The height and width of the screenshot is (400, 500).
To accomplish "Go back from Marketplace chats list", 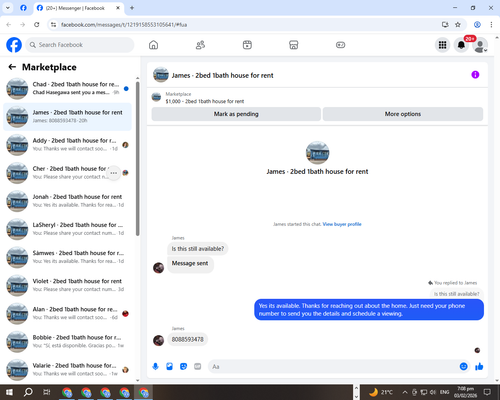I will click(12, 67).
